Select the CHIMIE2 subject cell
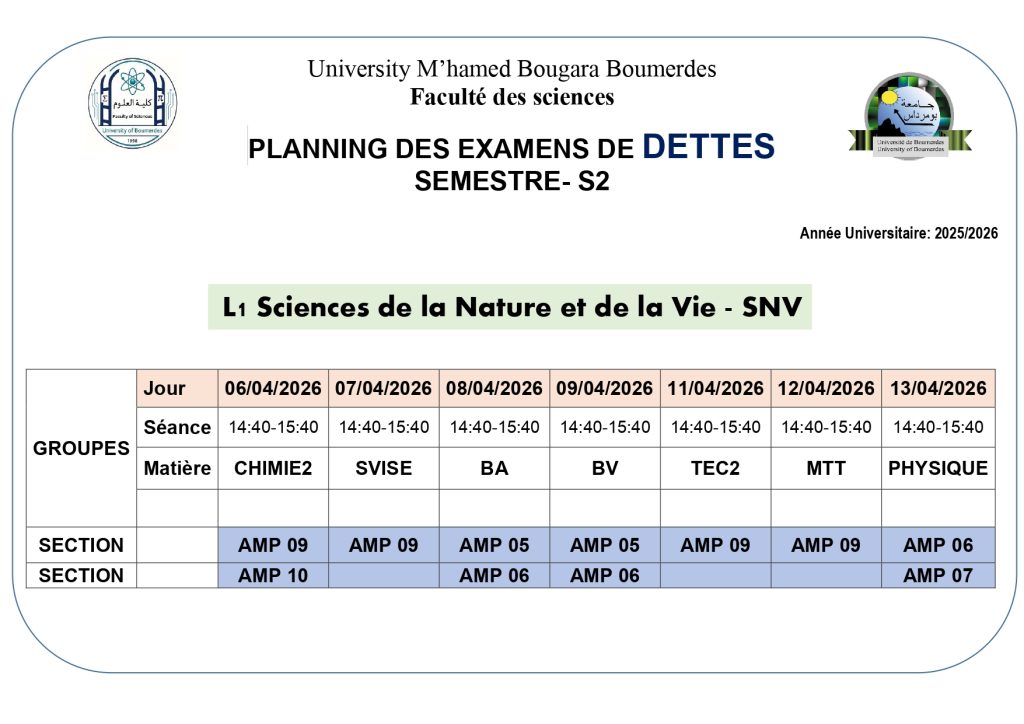 pyautogui.click(x=273, y=468)
